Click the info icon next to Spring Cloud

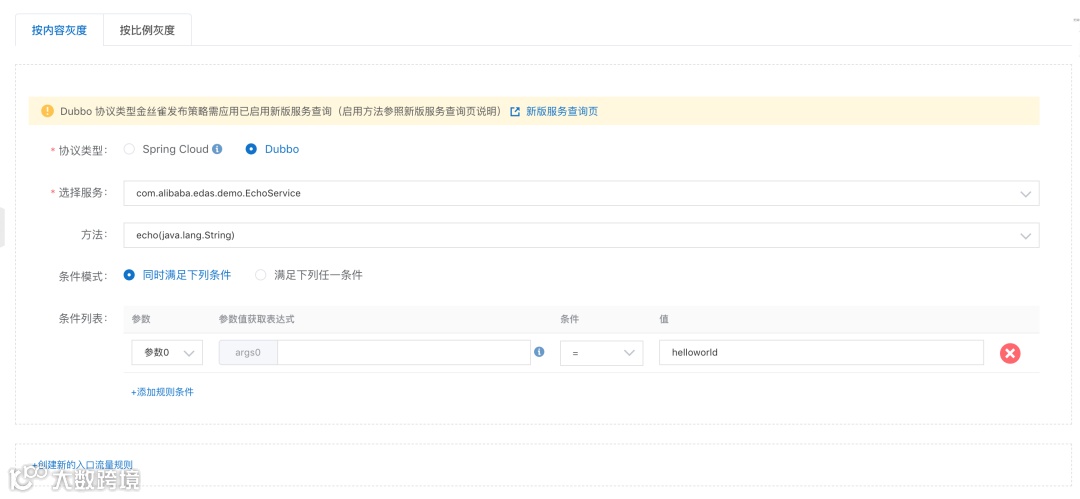click(217, 149)
